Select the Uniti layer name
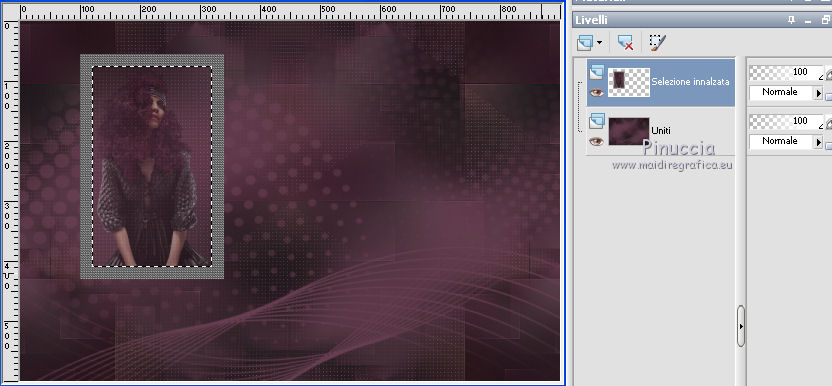 (x=661, y=130)
